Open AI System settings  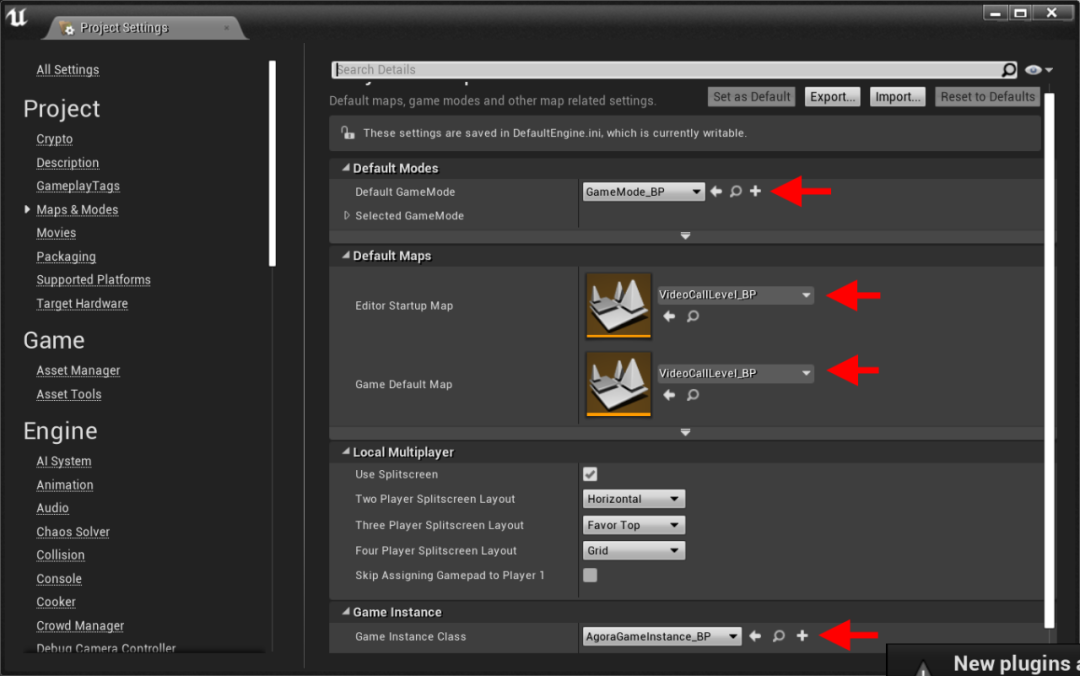[64, 461]
